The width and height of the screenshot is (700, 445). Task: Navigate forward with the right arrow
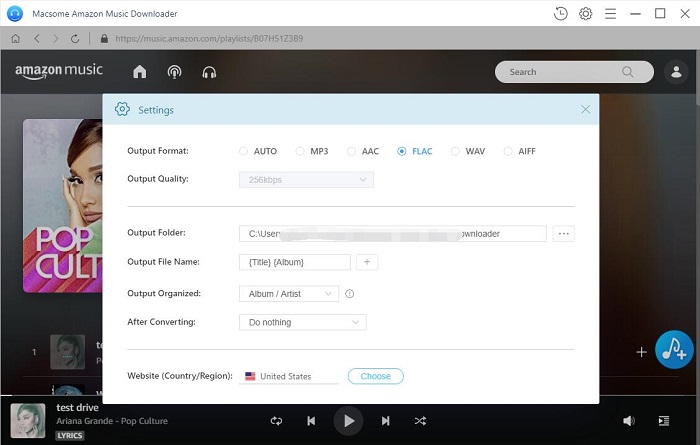(55, 39)
